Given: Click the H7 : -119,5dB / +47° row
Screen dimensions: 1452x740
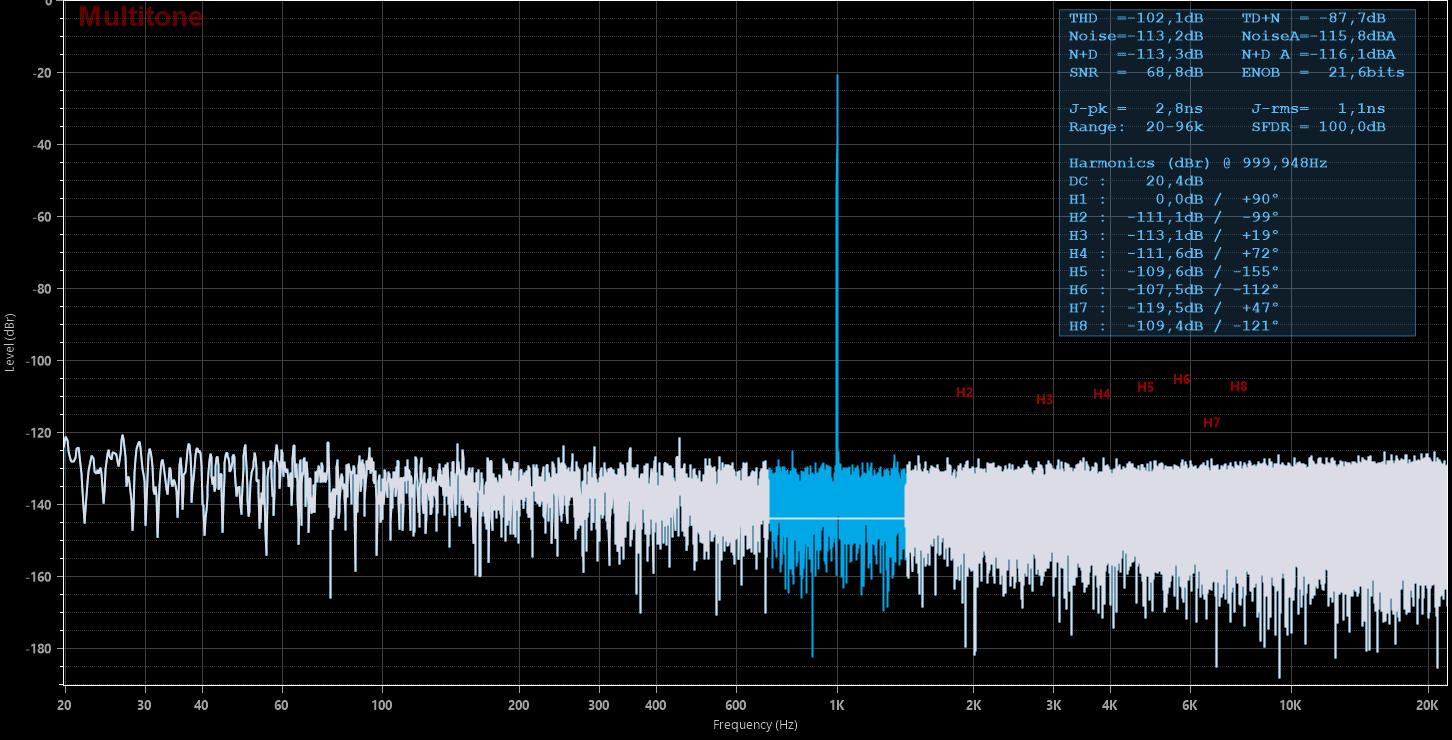Looking at the screenshot, I should point(1174,308).
